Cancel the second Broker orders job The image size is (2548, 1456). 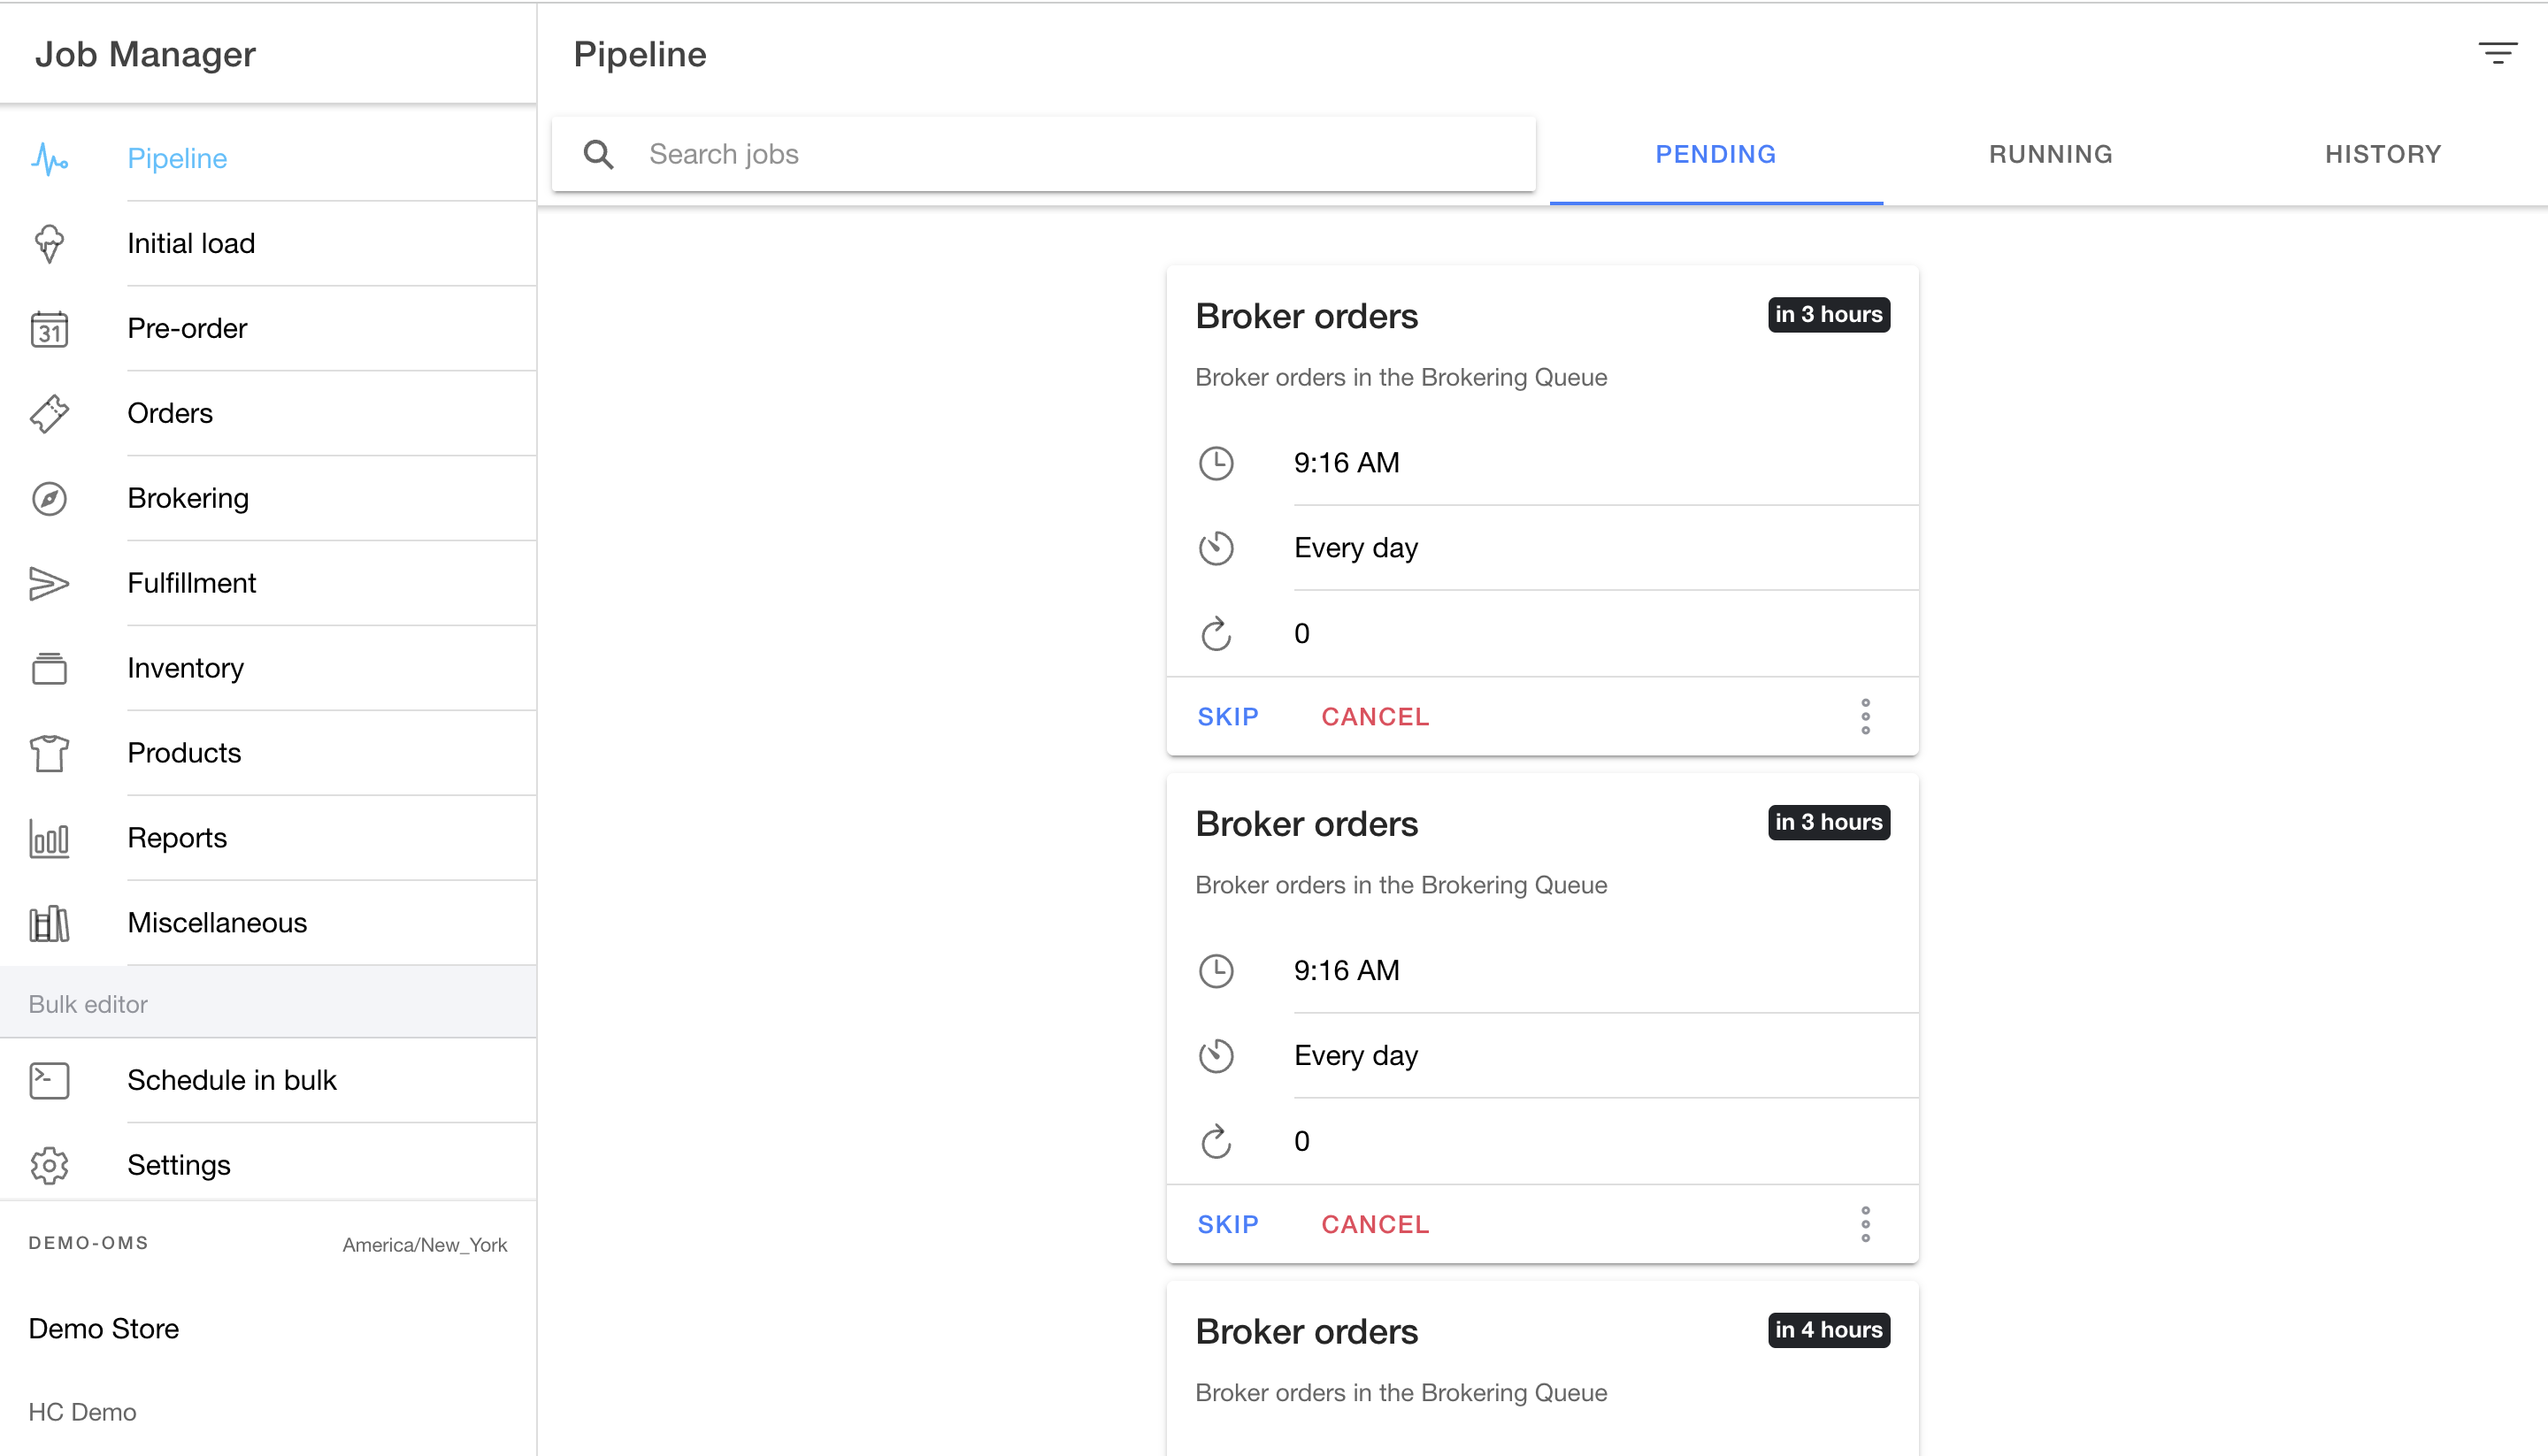click(1374, 1224)
